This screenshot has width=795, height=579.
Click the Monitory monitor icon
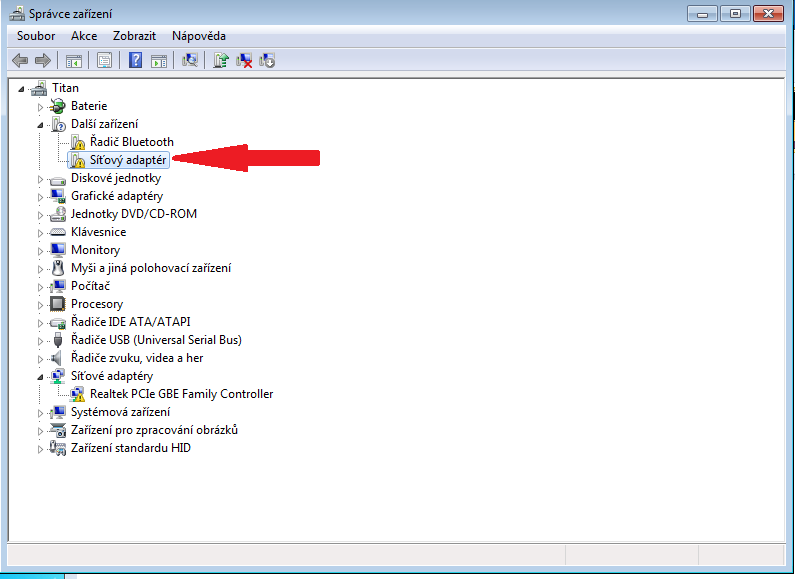(x=58, y=250)
